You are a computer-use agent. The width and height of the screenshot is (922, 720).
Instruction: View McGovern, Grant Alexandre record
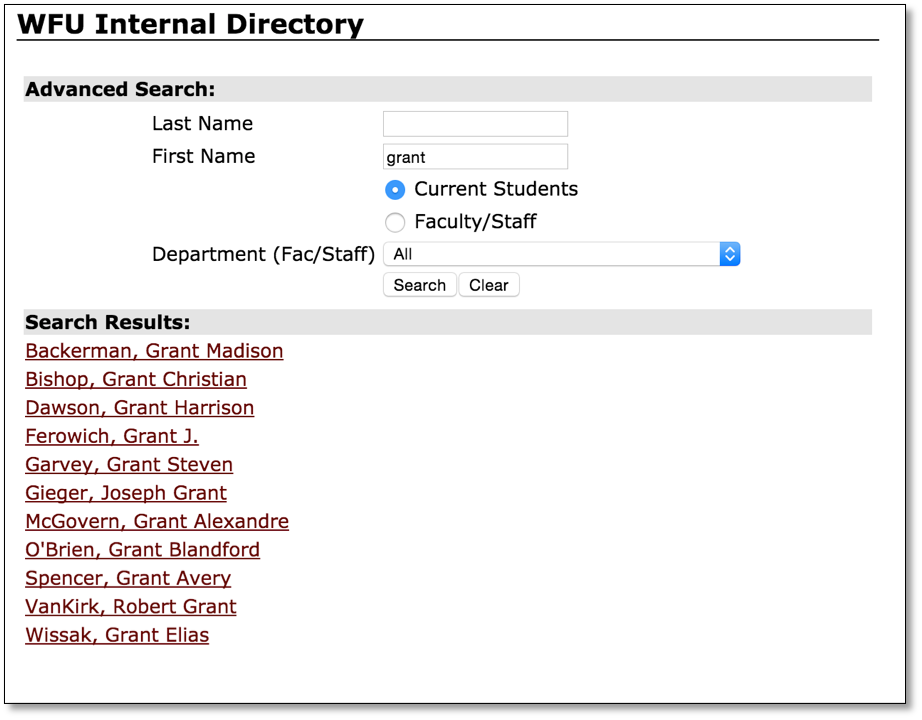pyautogui.click(x=157, y=522)
